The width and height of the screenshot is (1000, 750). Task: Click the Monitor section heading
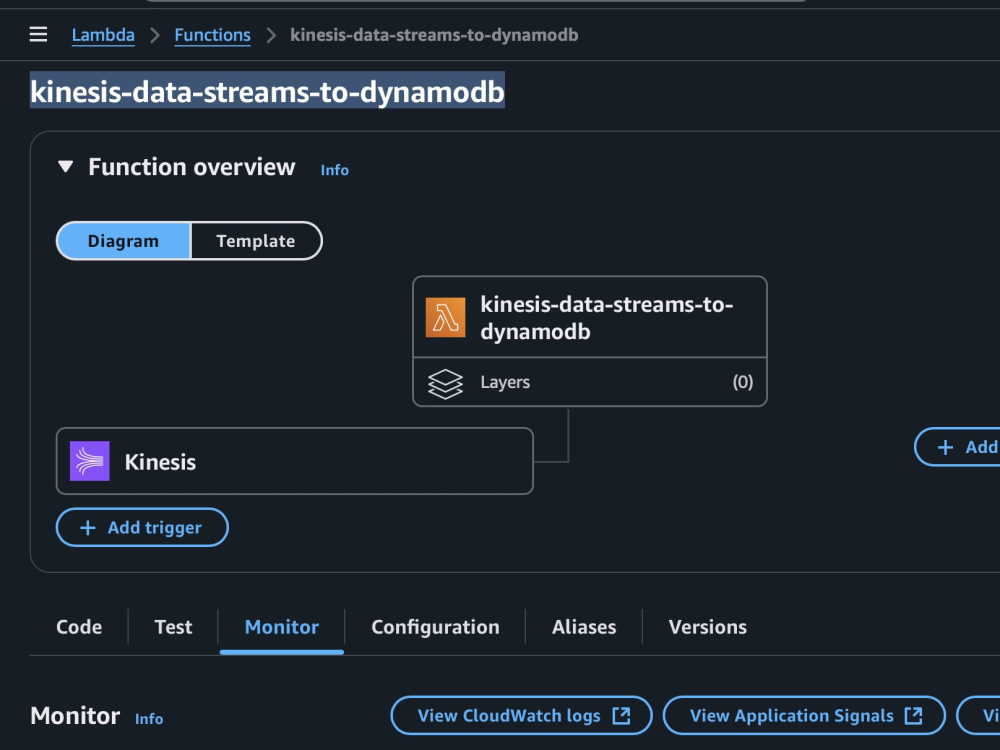click(75, 716)
